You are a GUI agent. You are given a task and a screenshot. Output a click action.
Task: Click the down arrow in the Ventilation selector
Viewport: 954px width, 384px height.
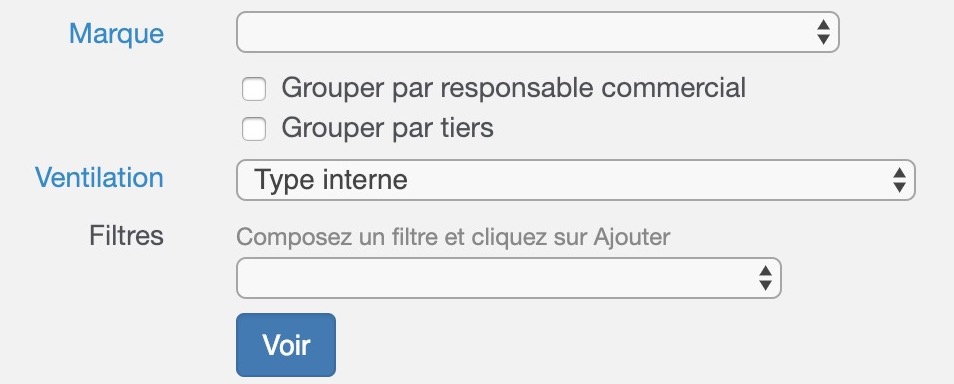click(899, 187)
